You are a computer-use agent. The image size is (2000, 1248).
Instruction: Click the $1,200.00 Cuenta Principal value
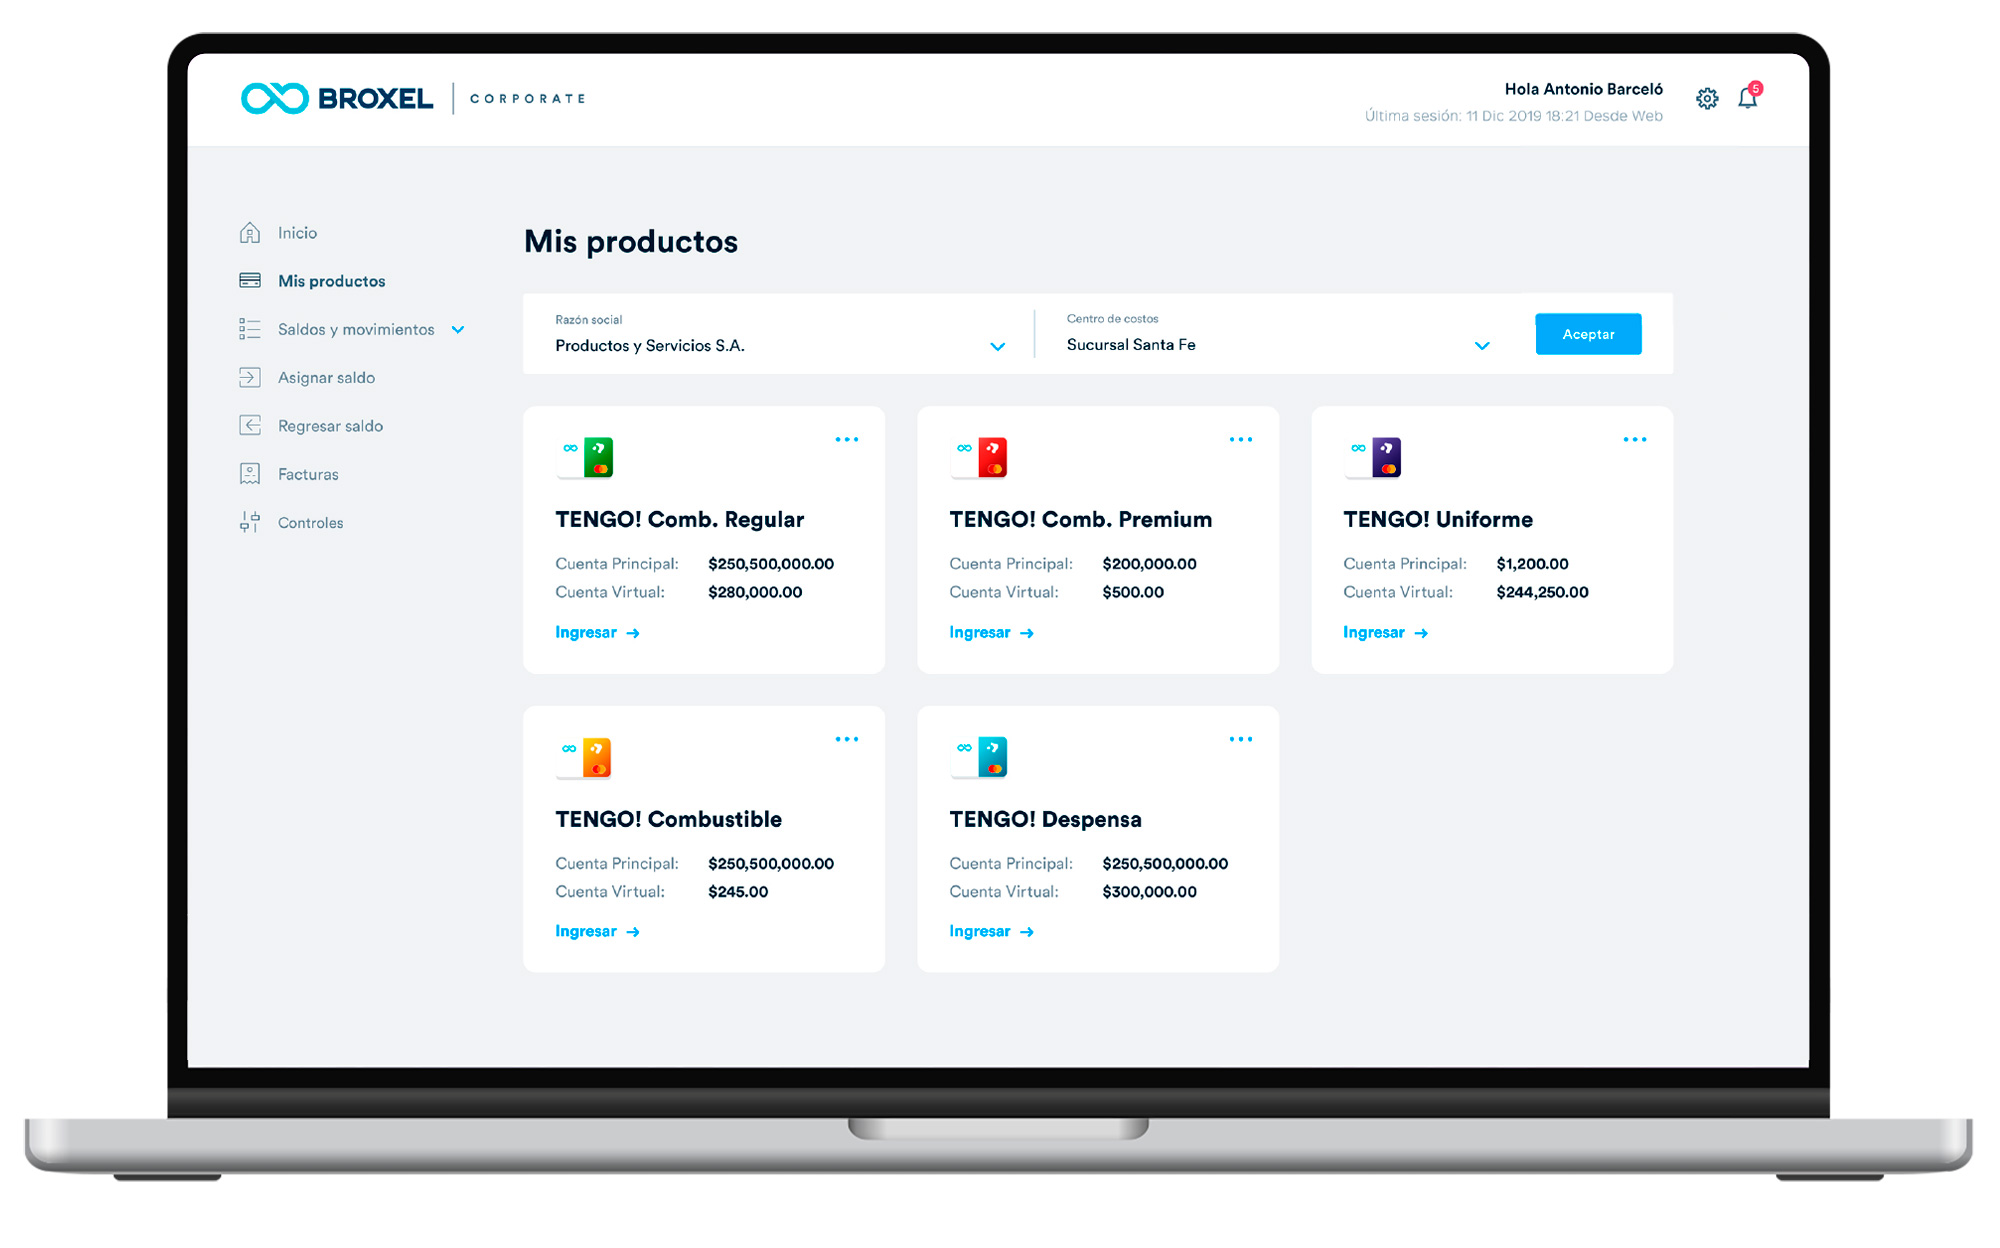tap(1532, 564)
